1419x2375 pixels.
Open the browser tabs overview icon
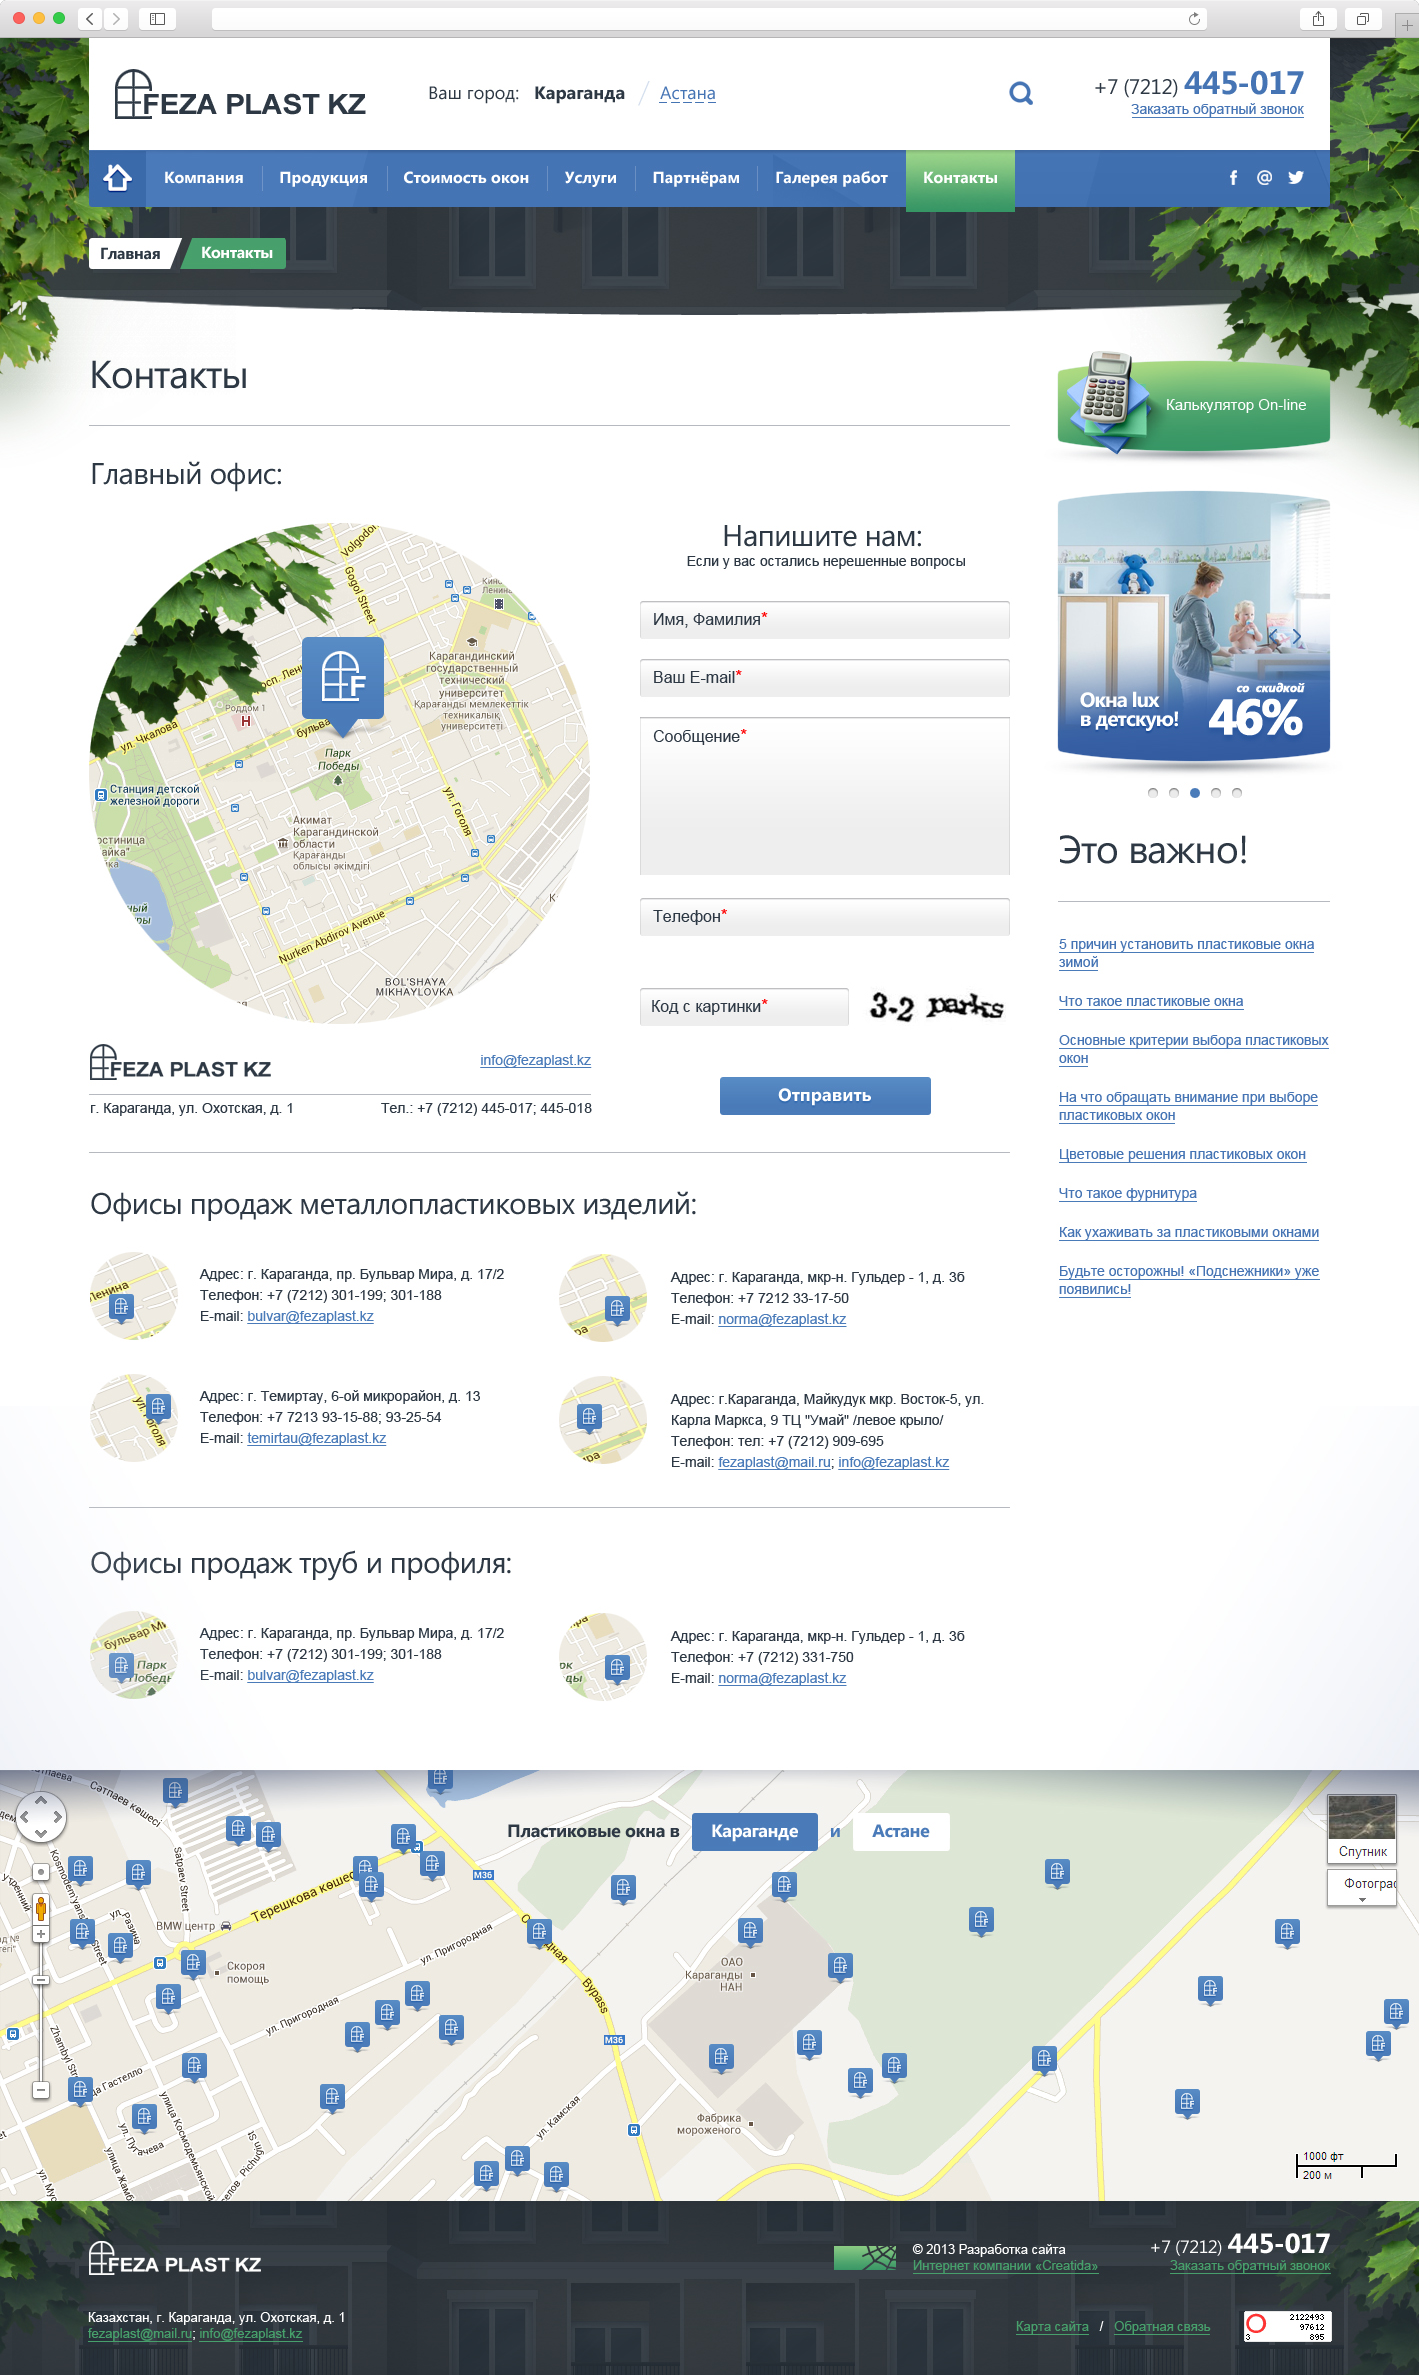click(x=1362, y=18)
